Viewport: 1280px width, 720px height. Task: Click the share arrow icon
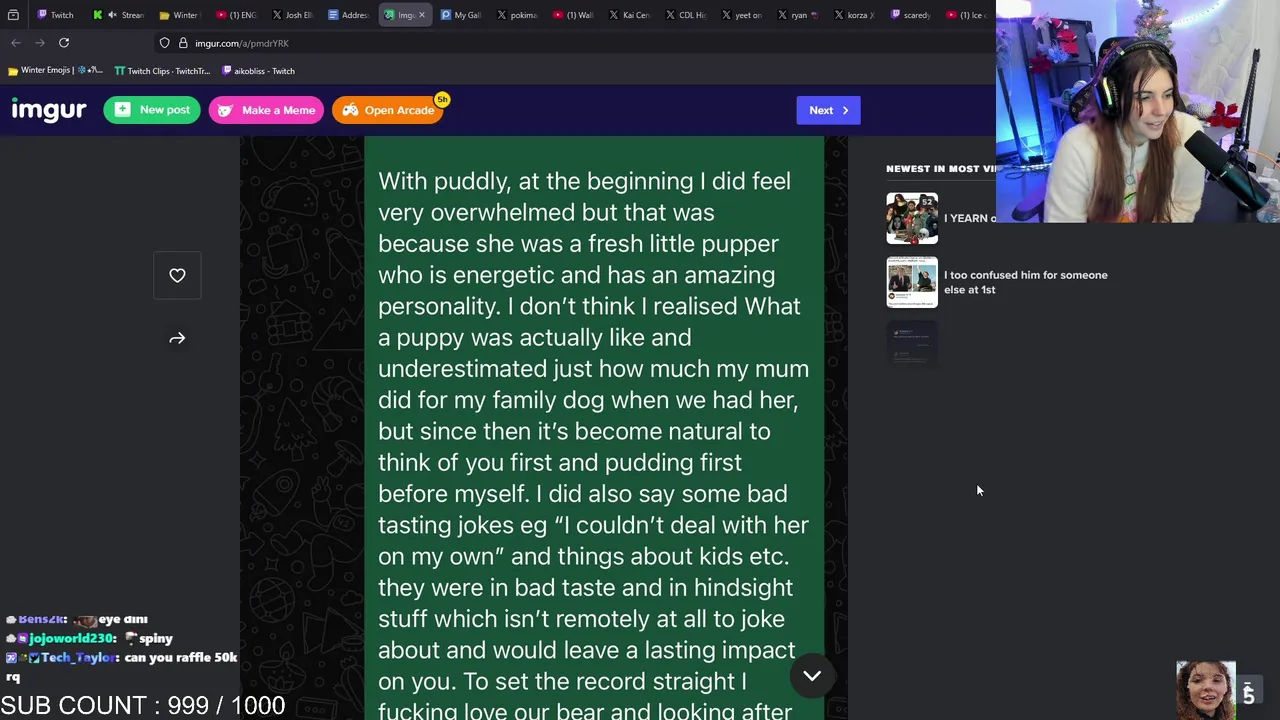click(x=177, y=339)
